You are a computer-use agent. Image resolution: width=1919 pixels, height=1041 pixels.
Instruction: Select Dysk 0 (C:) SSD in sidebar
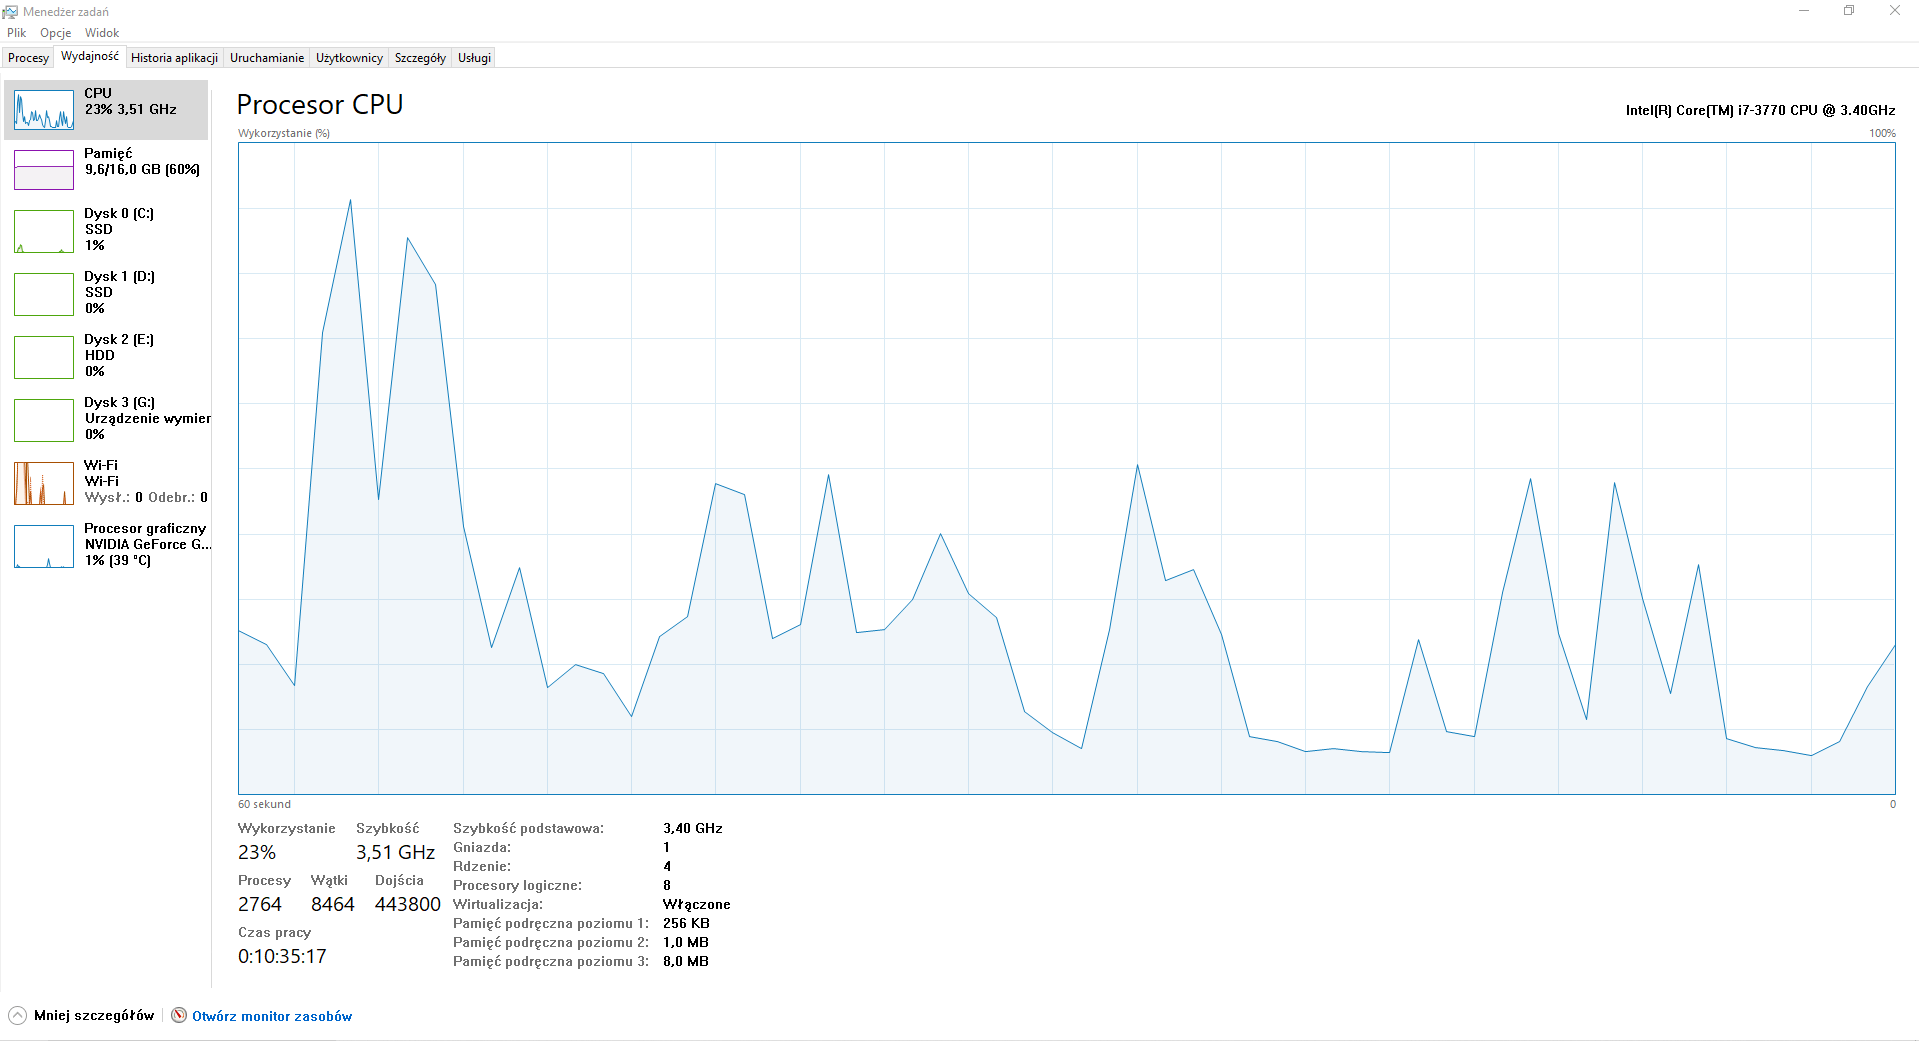pyautogui.click(x=105, y=230)
